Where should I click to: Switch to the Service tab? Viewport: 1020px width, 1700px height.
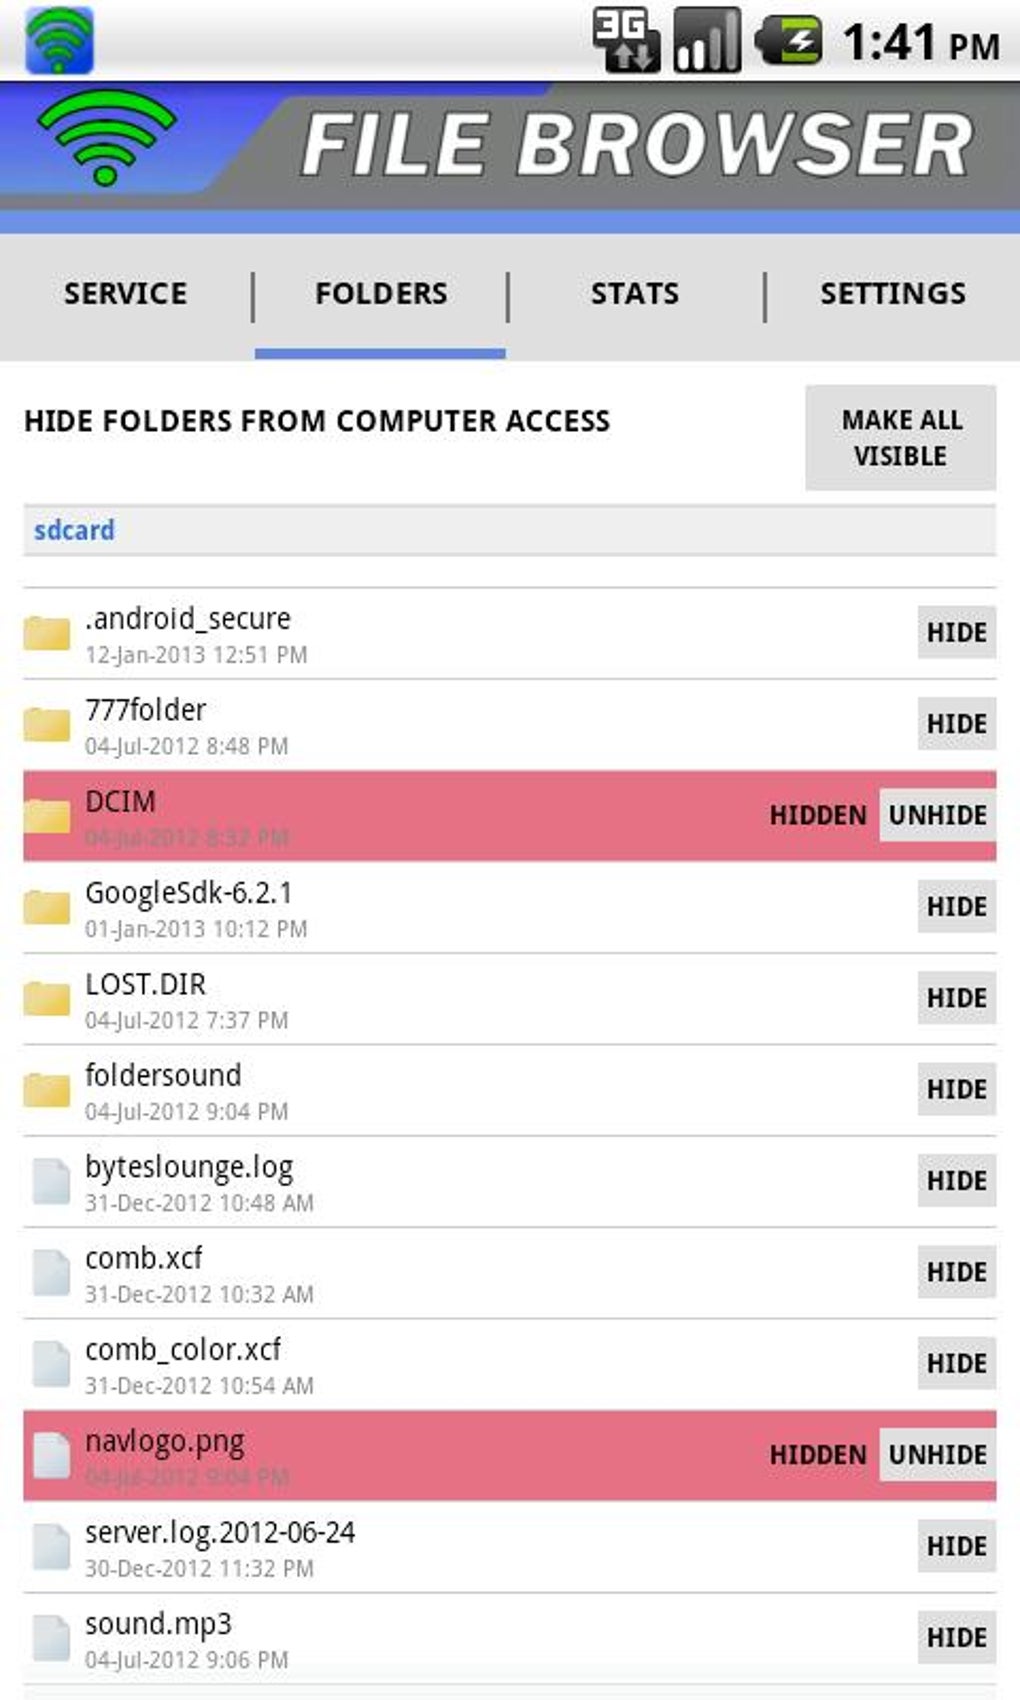(x=125, y=293)
